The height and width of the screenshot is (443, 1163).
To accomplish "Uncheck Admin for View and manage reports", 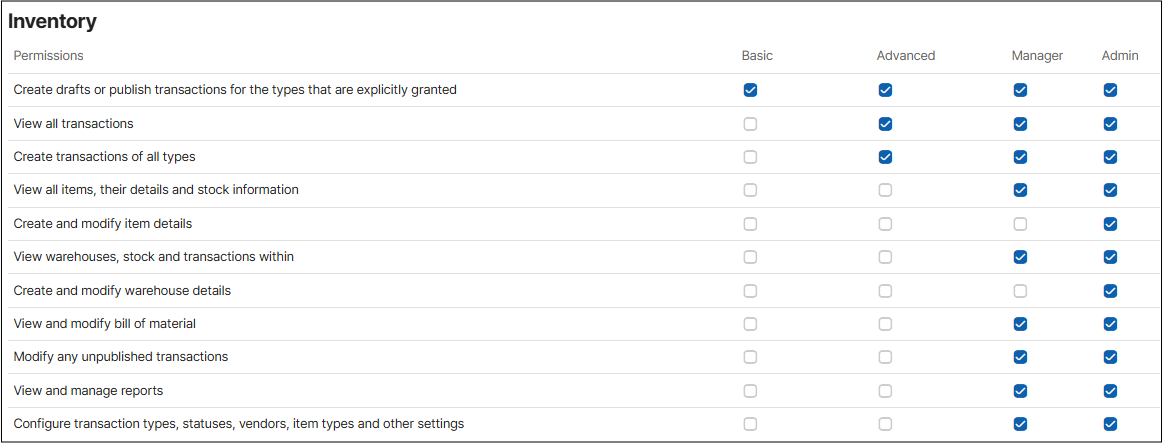I will 1110,390.
